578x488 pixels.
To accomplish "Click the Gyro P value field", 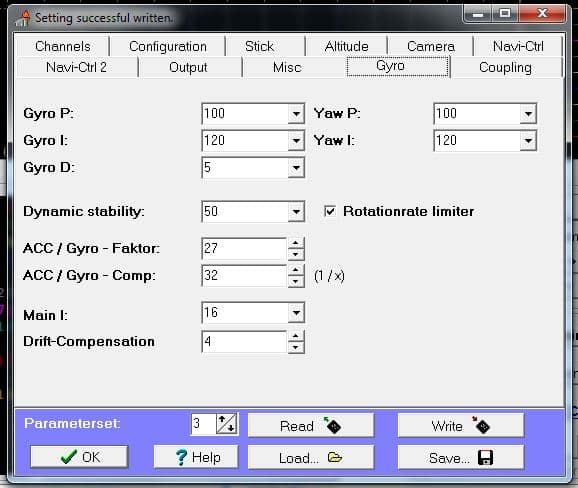I will pyautogui.click(x=245, y=114).
